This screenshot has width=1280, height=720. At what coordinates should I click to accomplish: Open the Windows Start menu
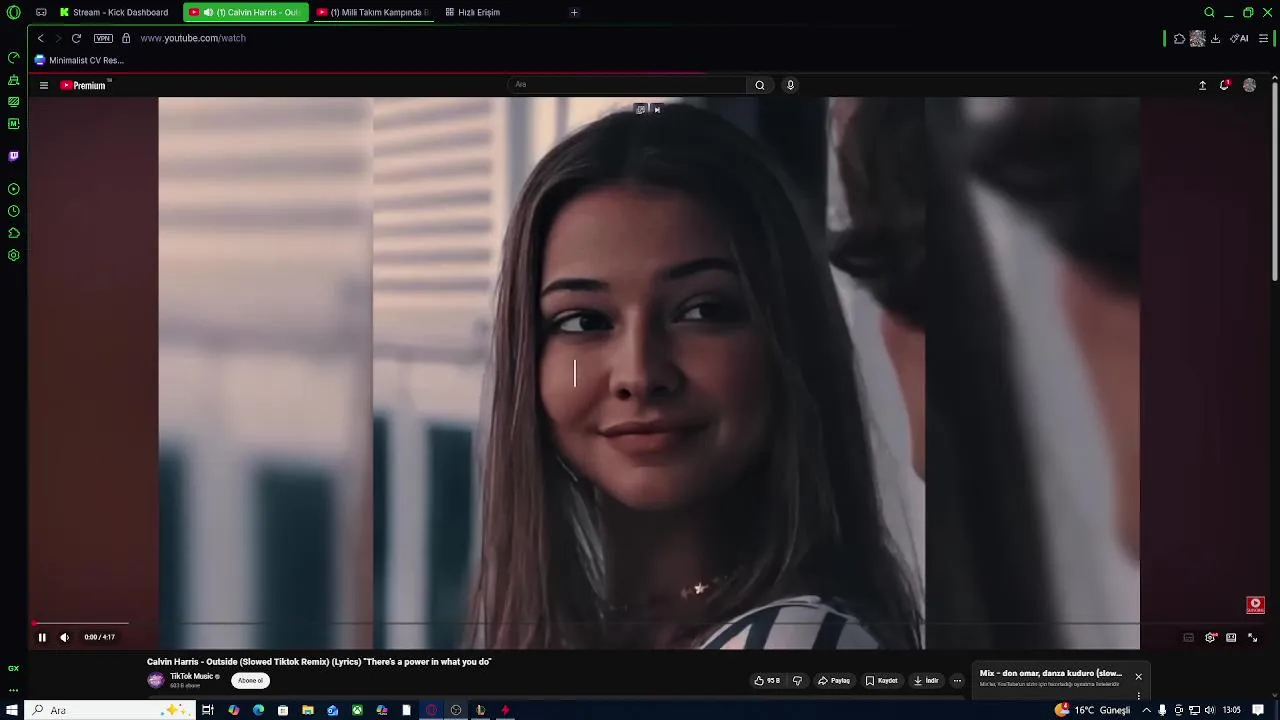point(11,710)
